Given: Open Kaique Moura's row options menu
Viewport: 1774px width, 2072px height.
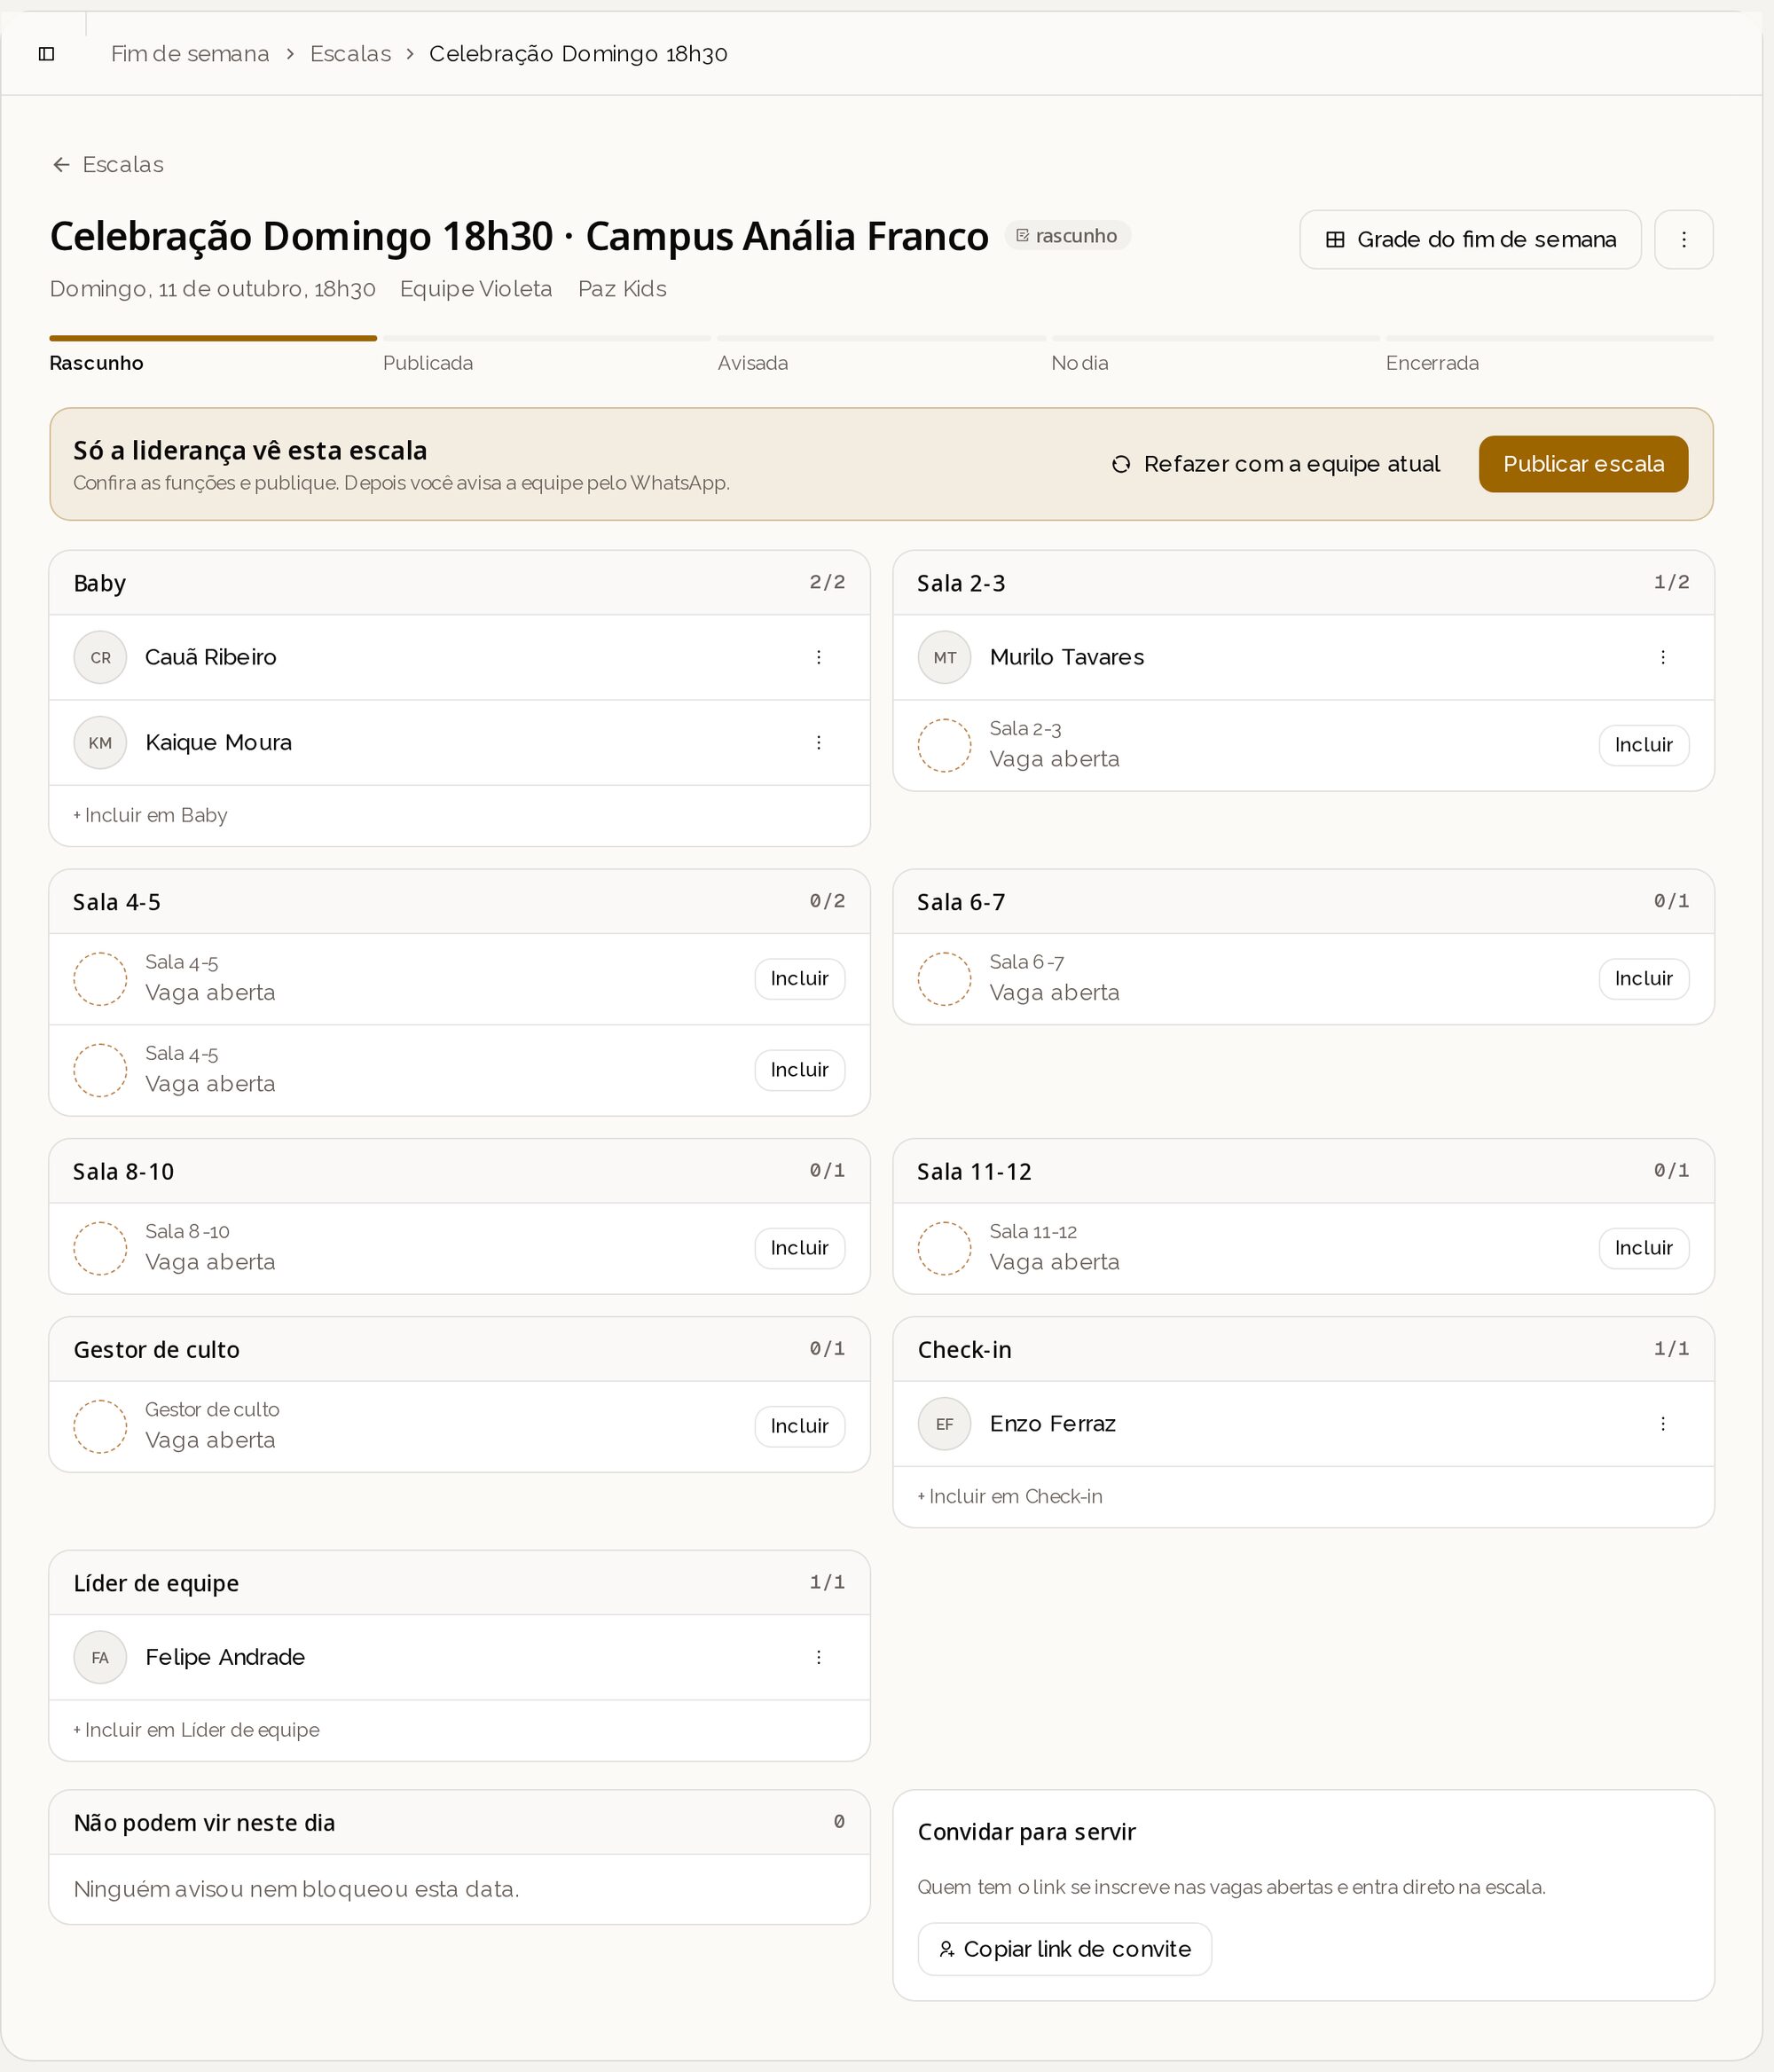Looking at the screenshot, I should pos(818,742).
